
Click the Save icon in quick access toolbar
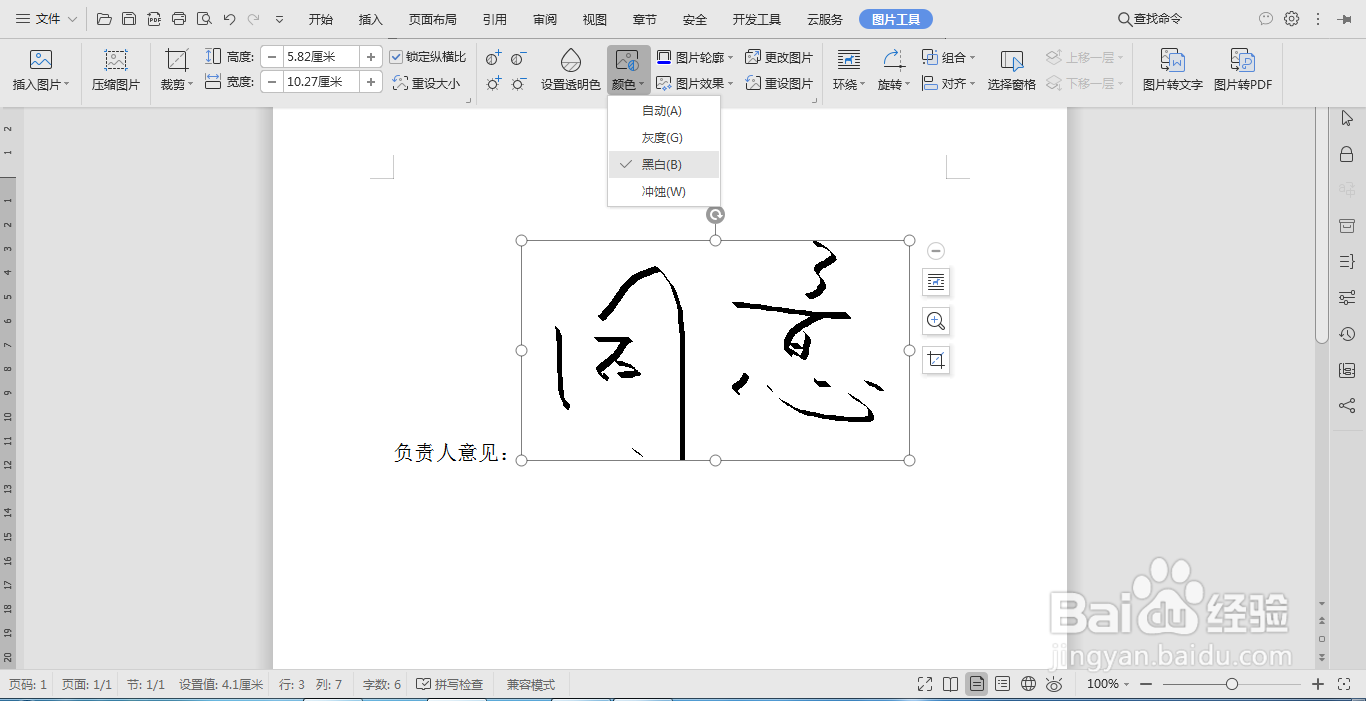pyautogui.click(x=129, y=19)
